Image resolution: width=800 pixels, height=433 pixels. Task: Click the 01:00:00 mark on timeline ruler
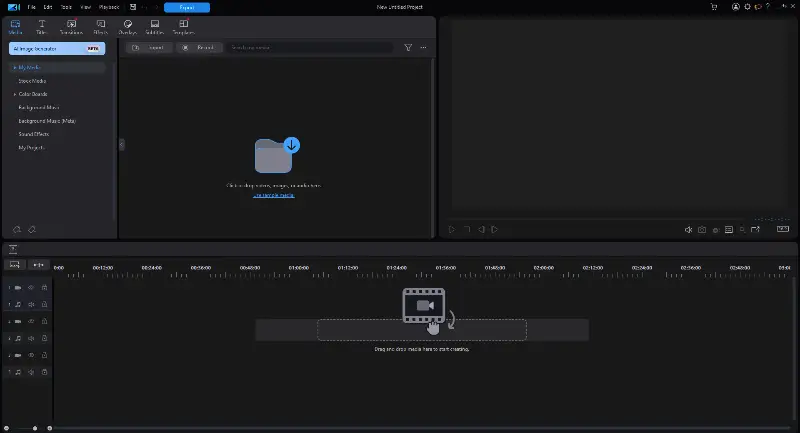[x=299, y=268]
